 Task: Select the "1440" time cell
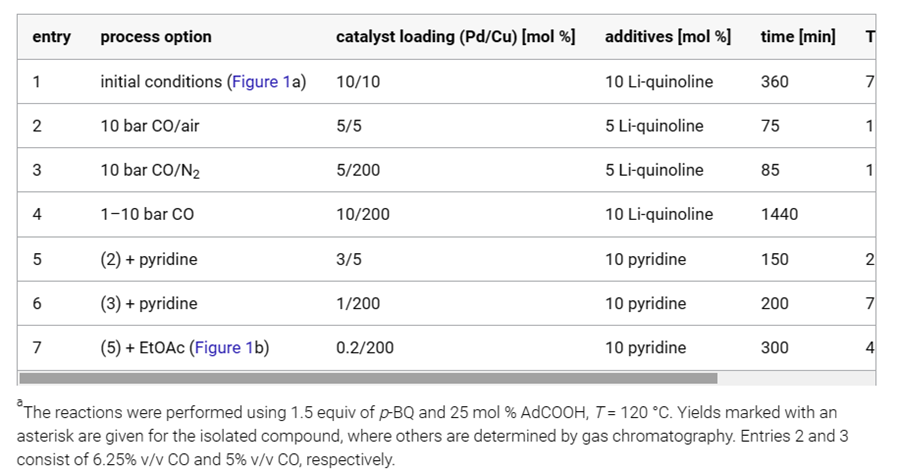pos(779,214)
